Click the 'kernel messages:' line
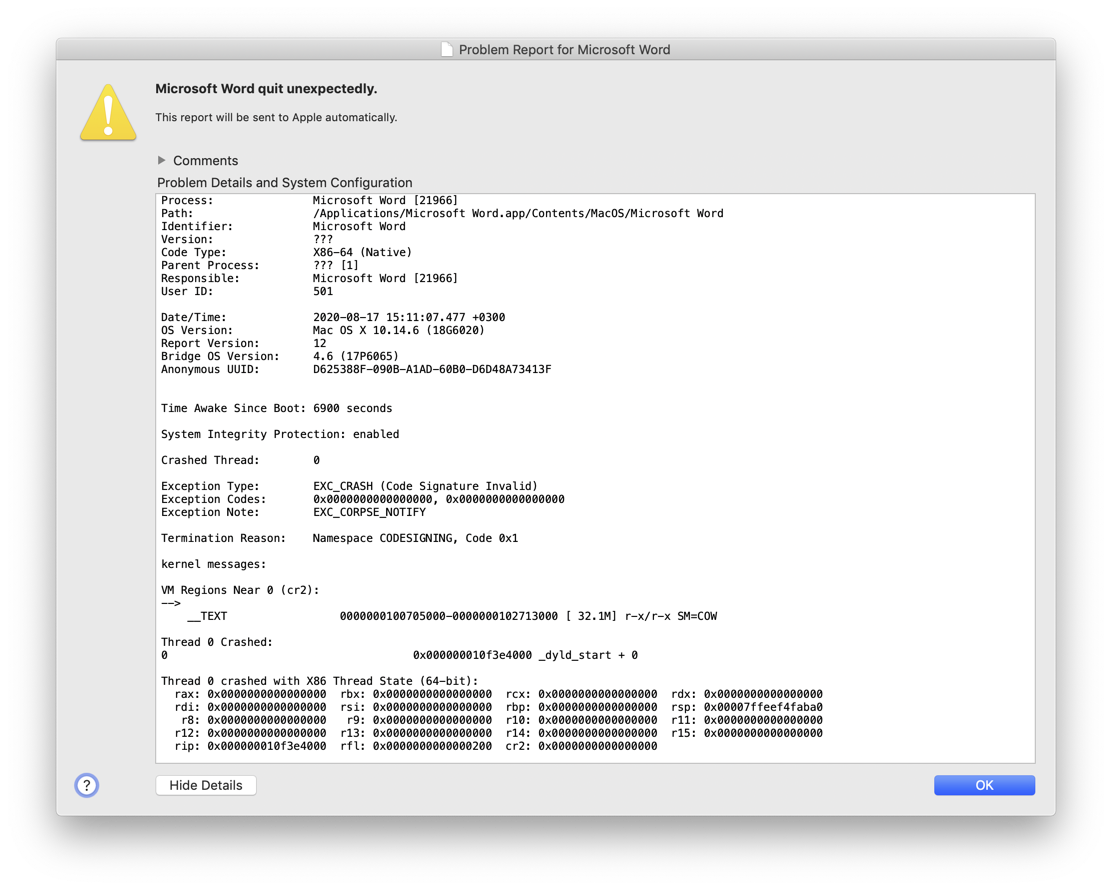This screenshot has height=890, width=1112. click(213, 564)
